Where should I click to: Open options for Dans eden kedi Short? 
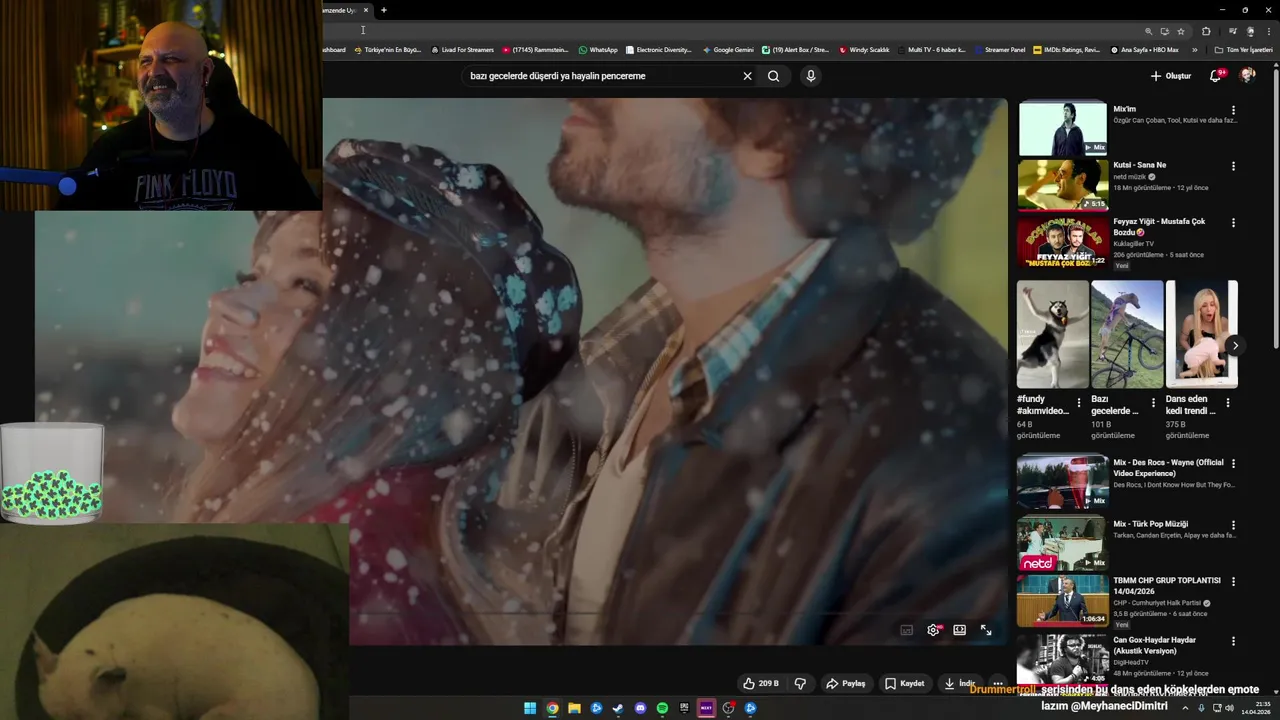point(1228,403)
